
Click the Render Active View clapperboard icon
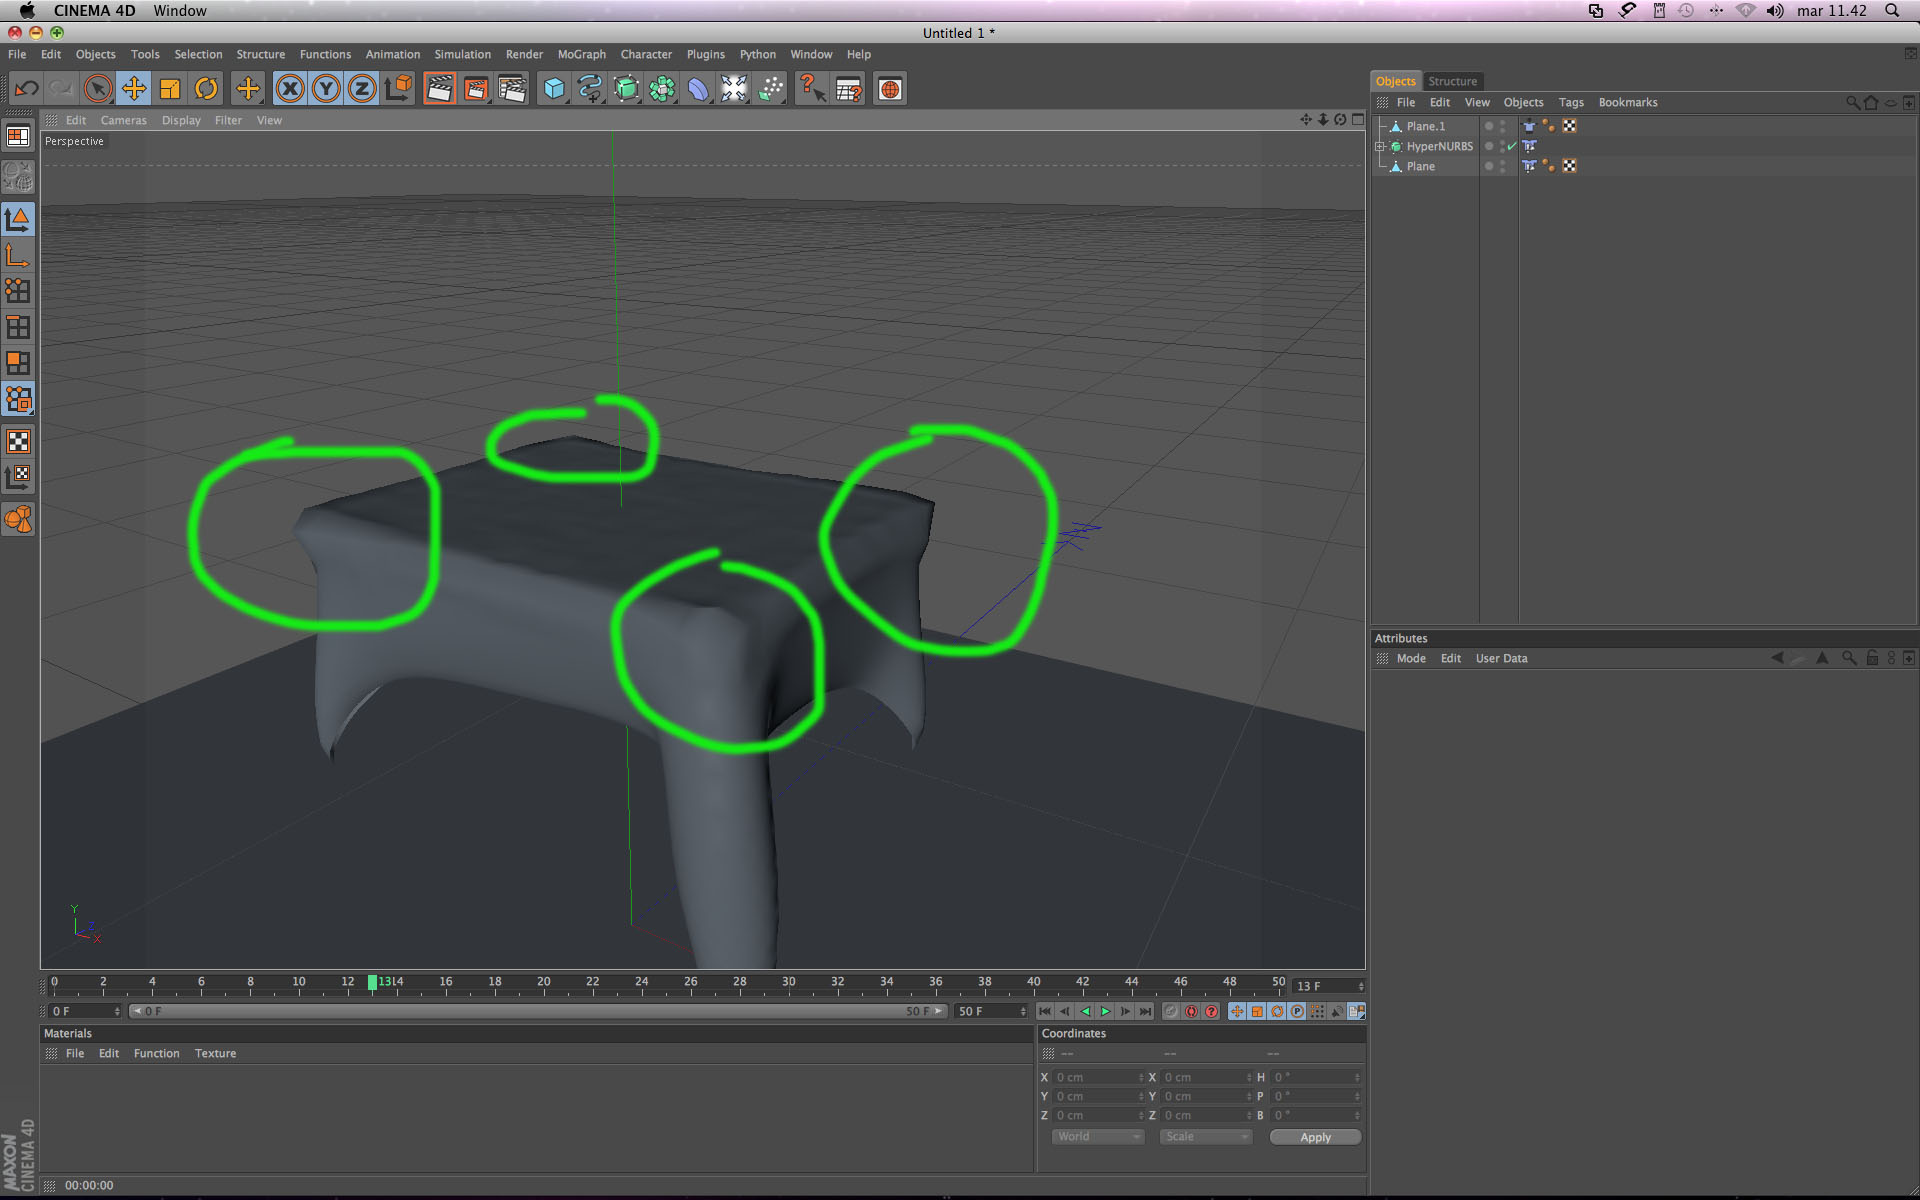439,89
